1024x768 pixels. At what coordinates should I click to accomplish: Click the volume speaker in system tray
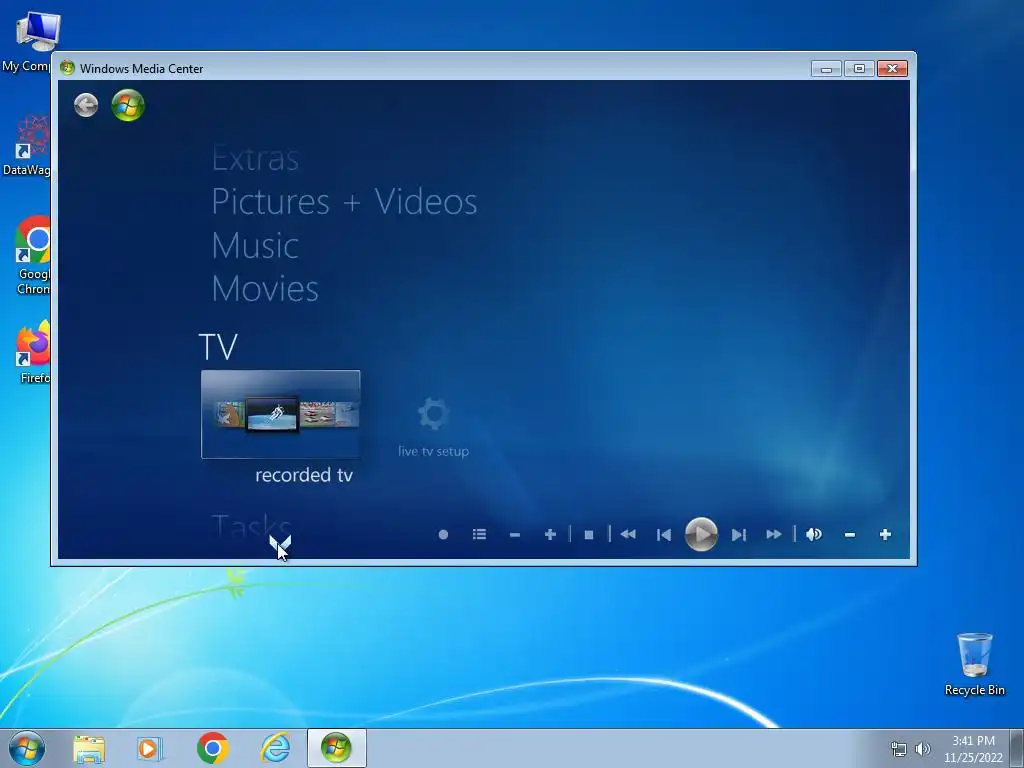point(922,749)
